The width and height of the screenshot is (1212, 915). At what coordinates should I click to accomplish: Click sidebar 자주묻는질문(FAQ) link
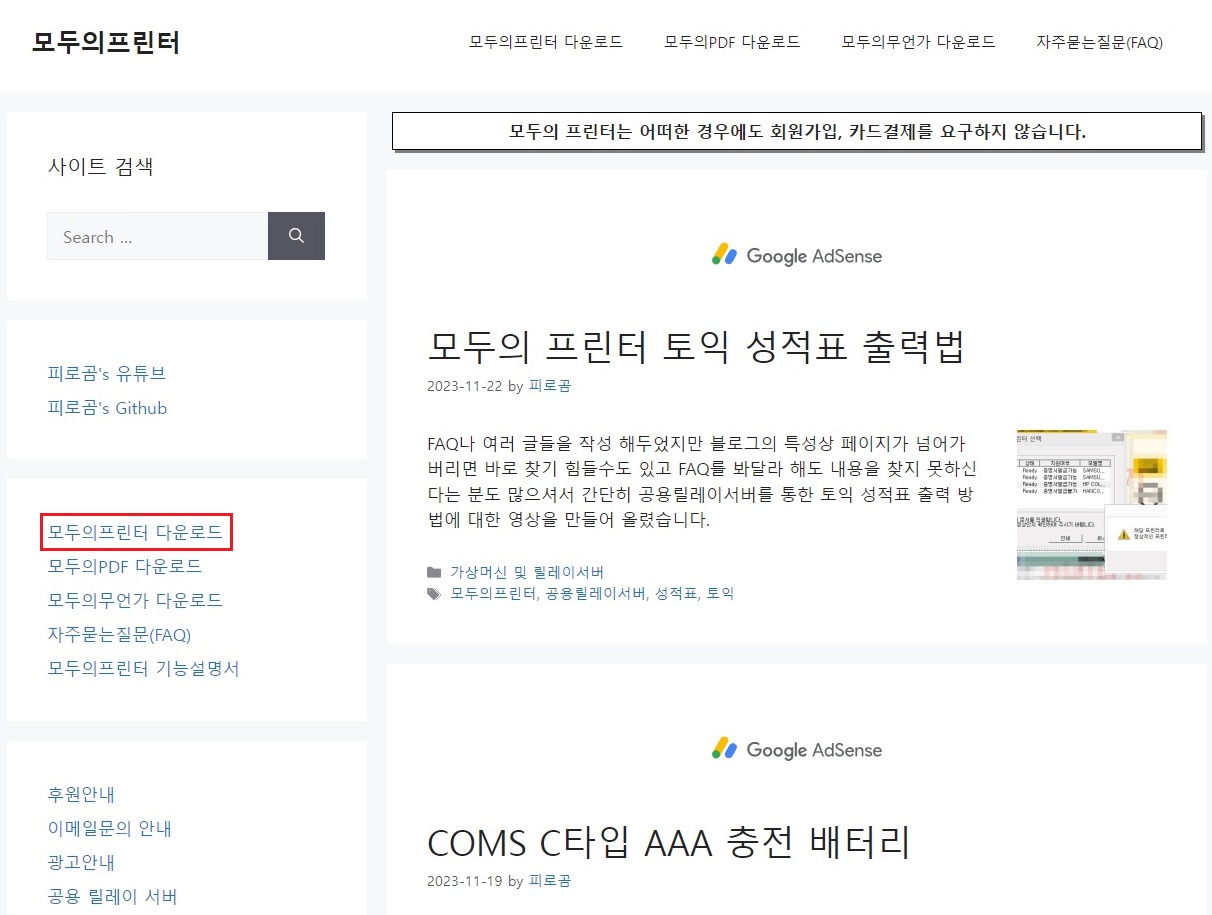[119, 634]
